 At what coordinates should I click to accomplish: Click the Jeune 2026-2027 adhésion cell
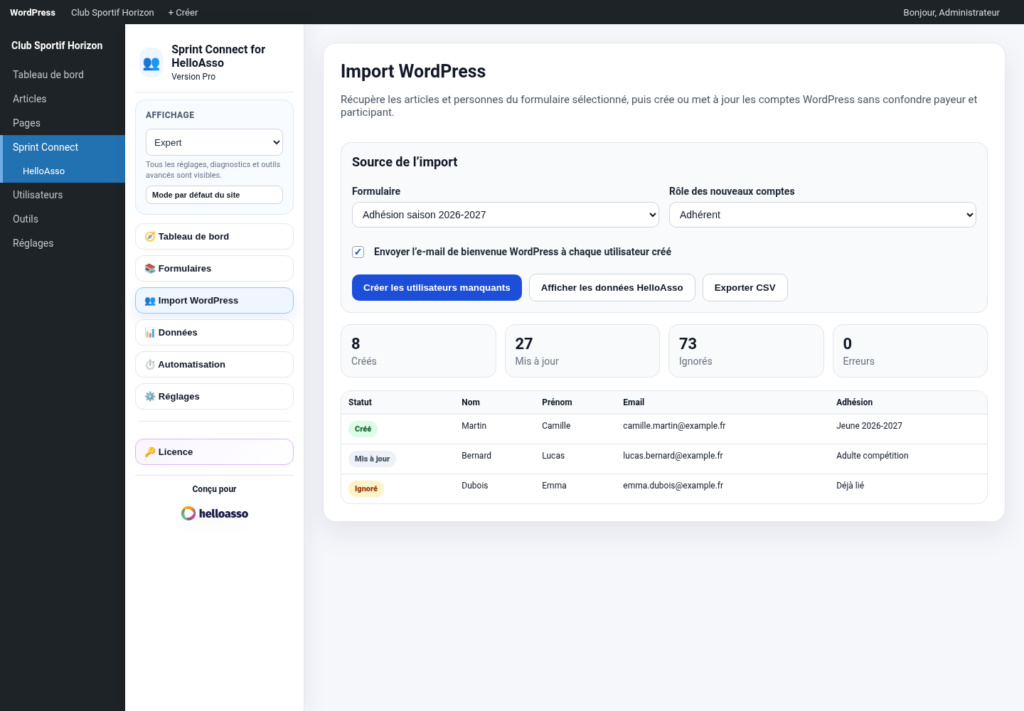(869, 426)
